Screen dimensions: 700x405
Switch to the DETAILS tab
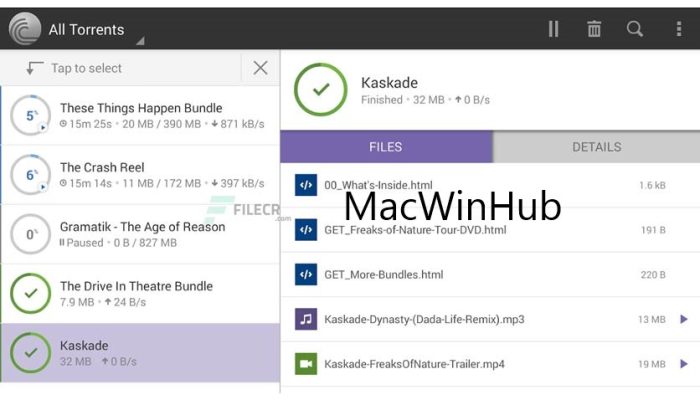point(596,147)
